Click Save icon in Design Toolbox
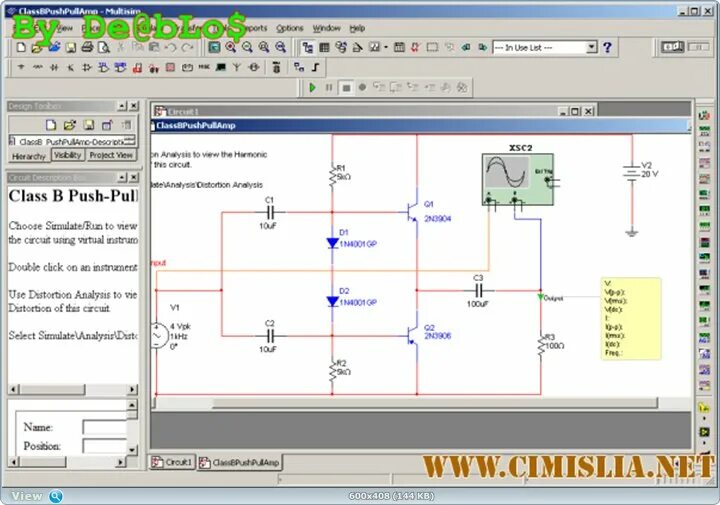The height and width of the screenshot is (505, 720). [x=89, y=125]
